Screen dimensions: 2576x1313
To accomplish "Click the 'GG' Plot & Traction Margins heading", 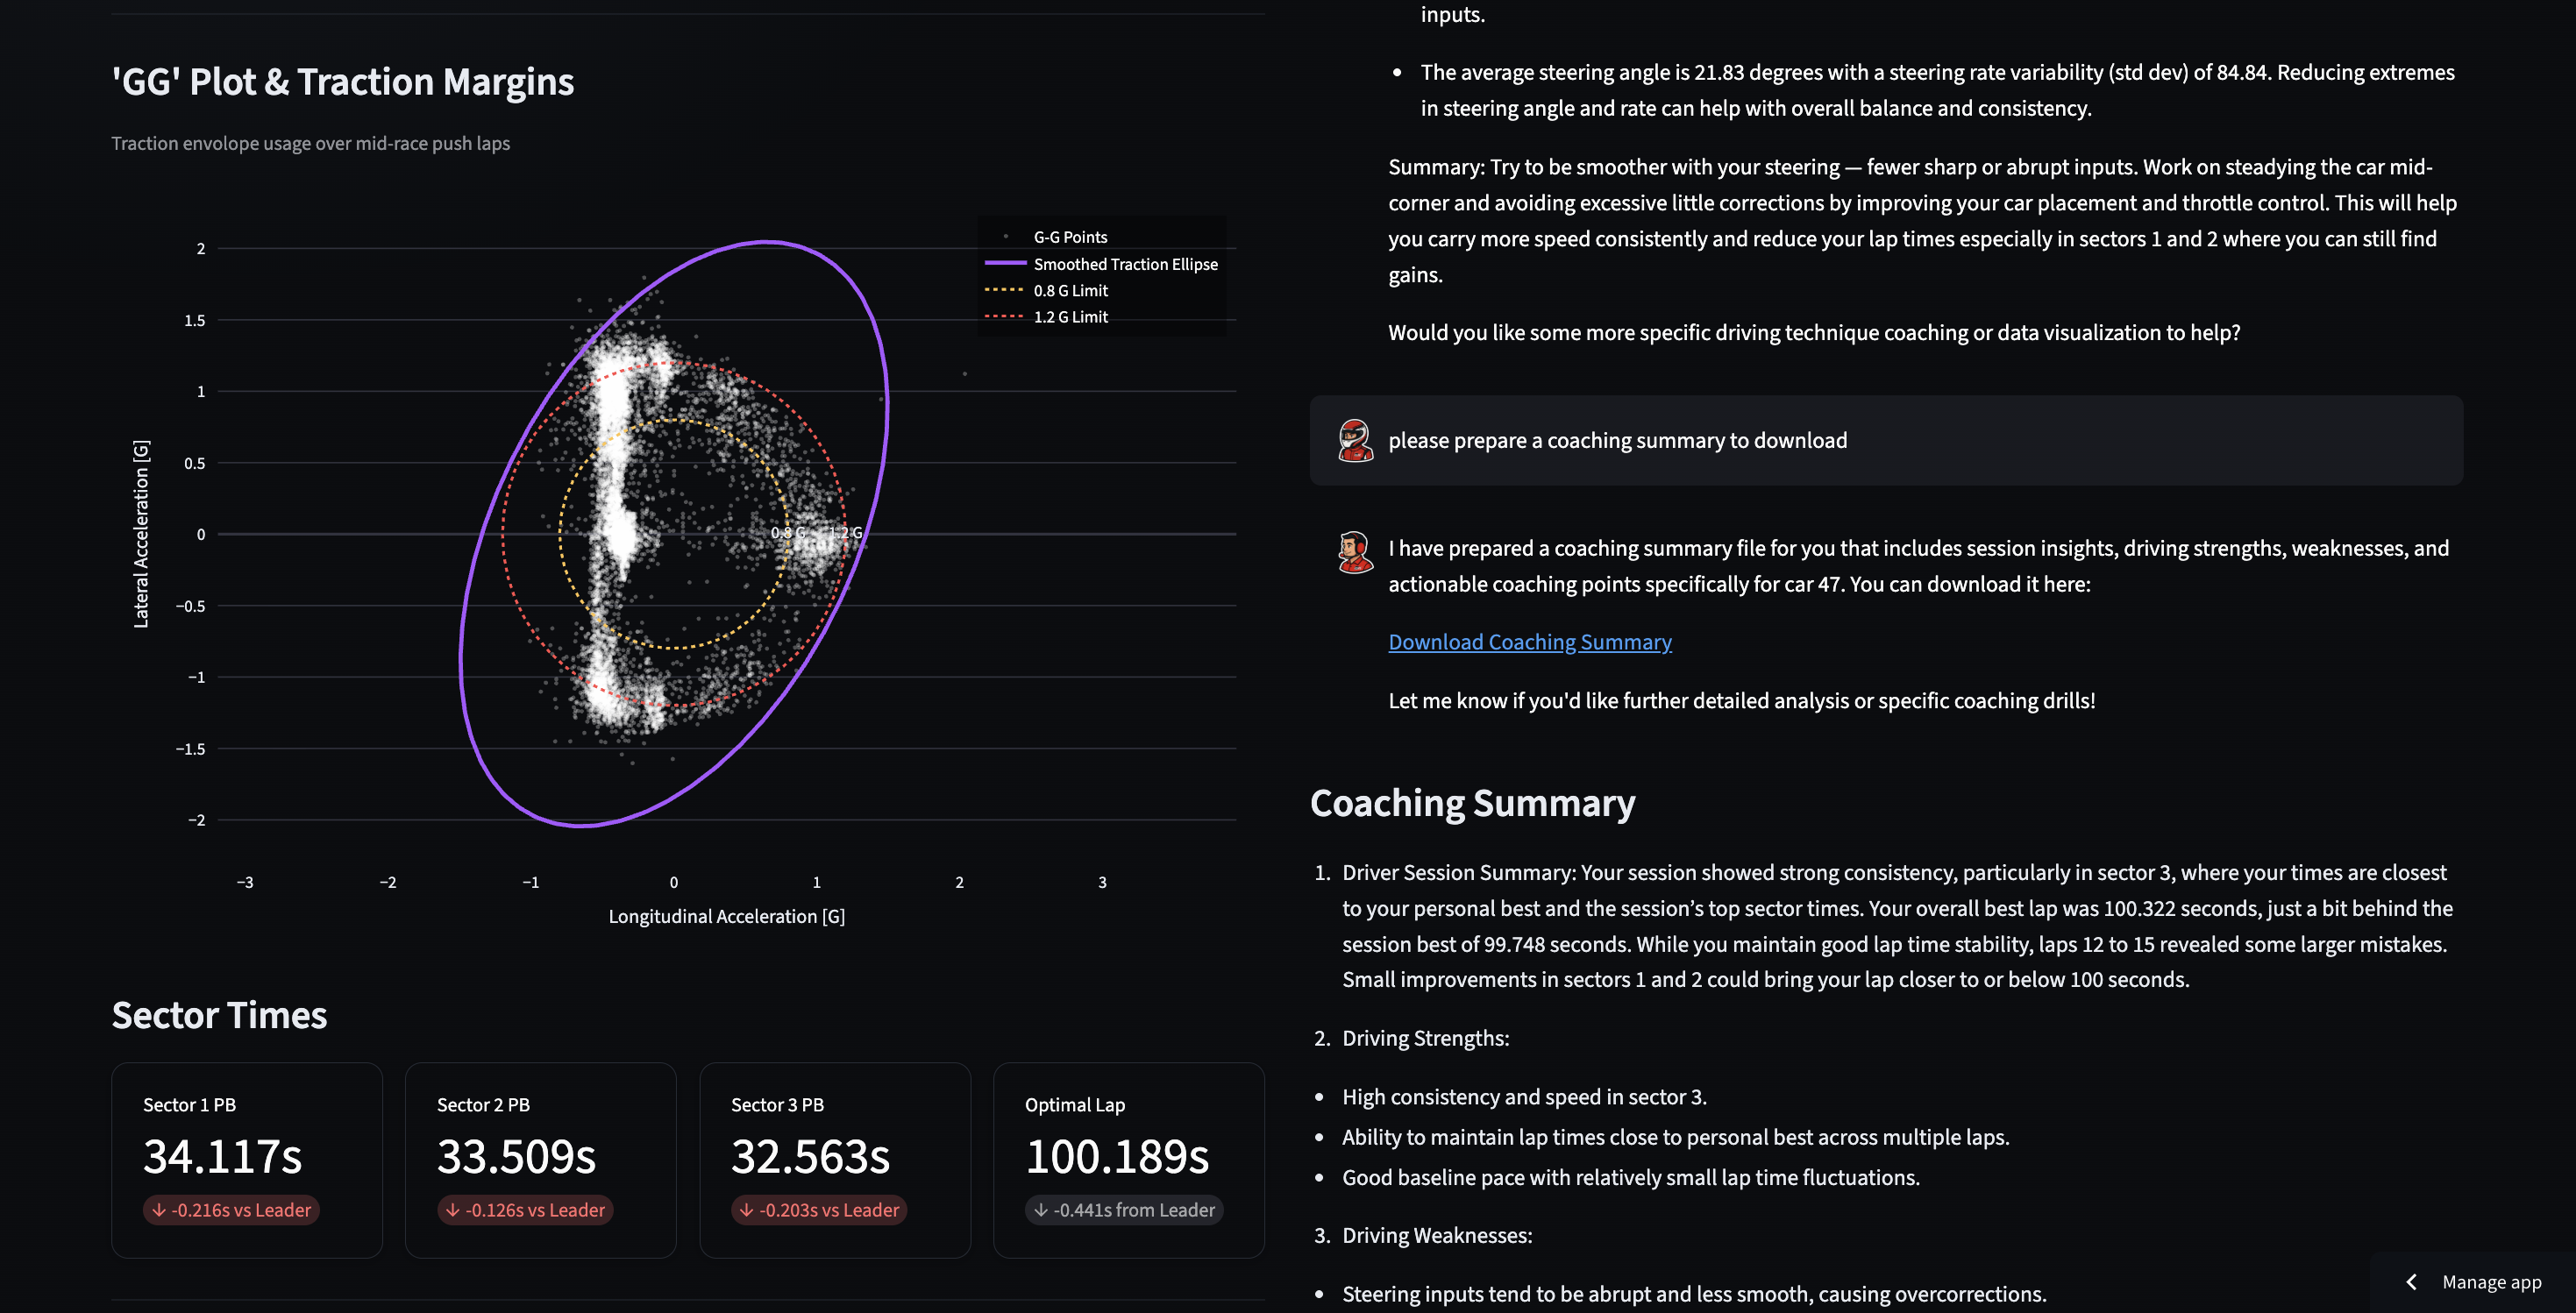I will coord(342,82).
